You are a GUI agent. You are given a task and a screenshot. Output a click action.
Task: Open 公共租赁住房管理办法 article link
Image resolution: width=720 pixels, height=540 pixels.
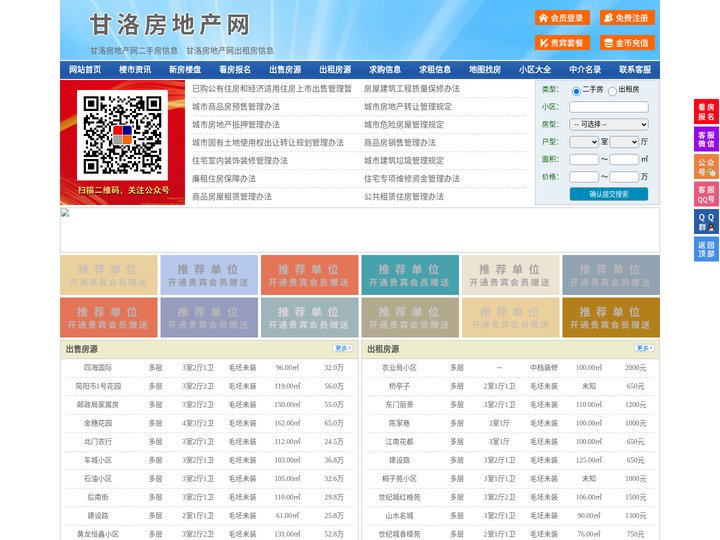(x=404, y=197)
